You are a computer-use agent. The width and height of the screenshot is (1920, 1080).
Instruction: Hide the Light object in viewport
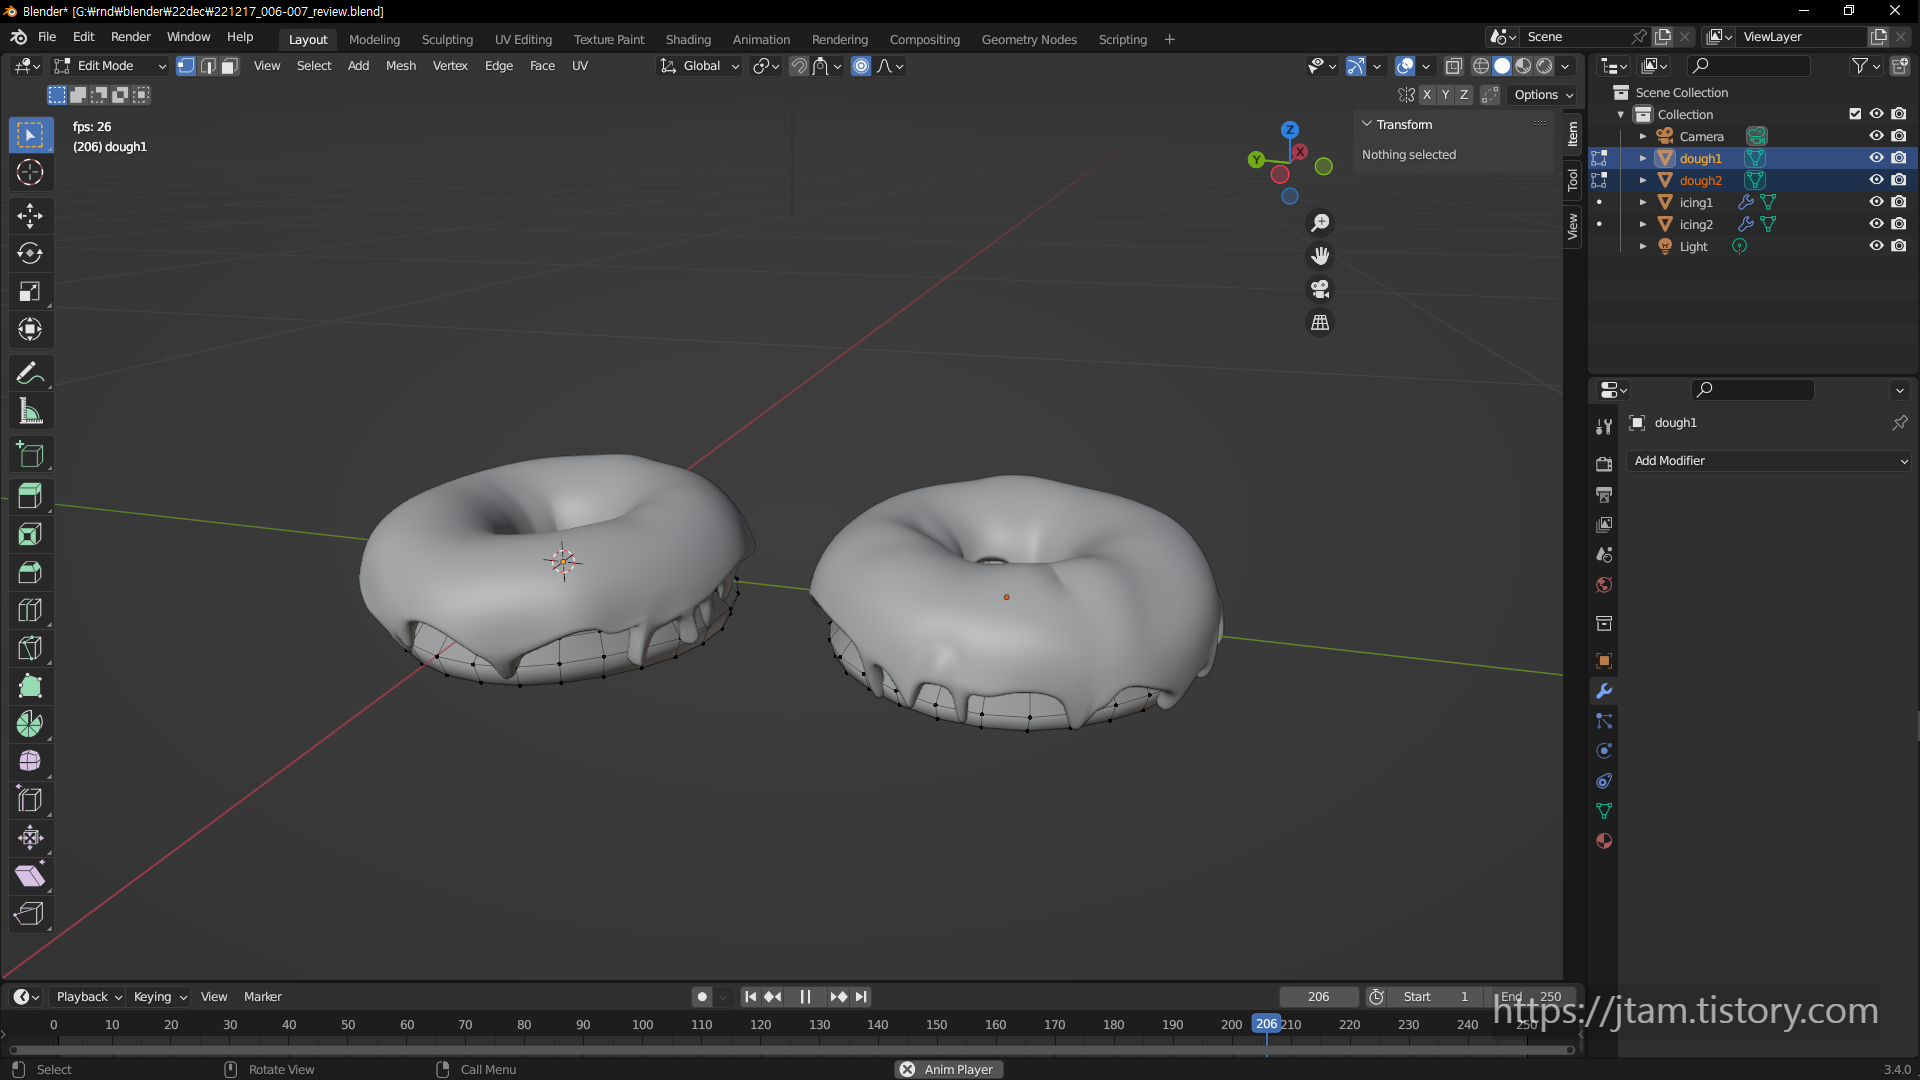coord(1876,246)
